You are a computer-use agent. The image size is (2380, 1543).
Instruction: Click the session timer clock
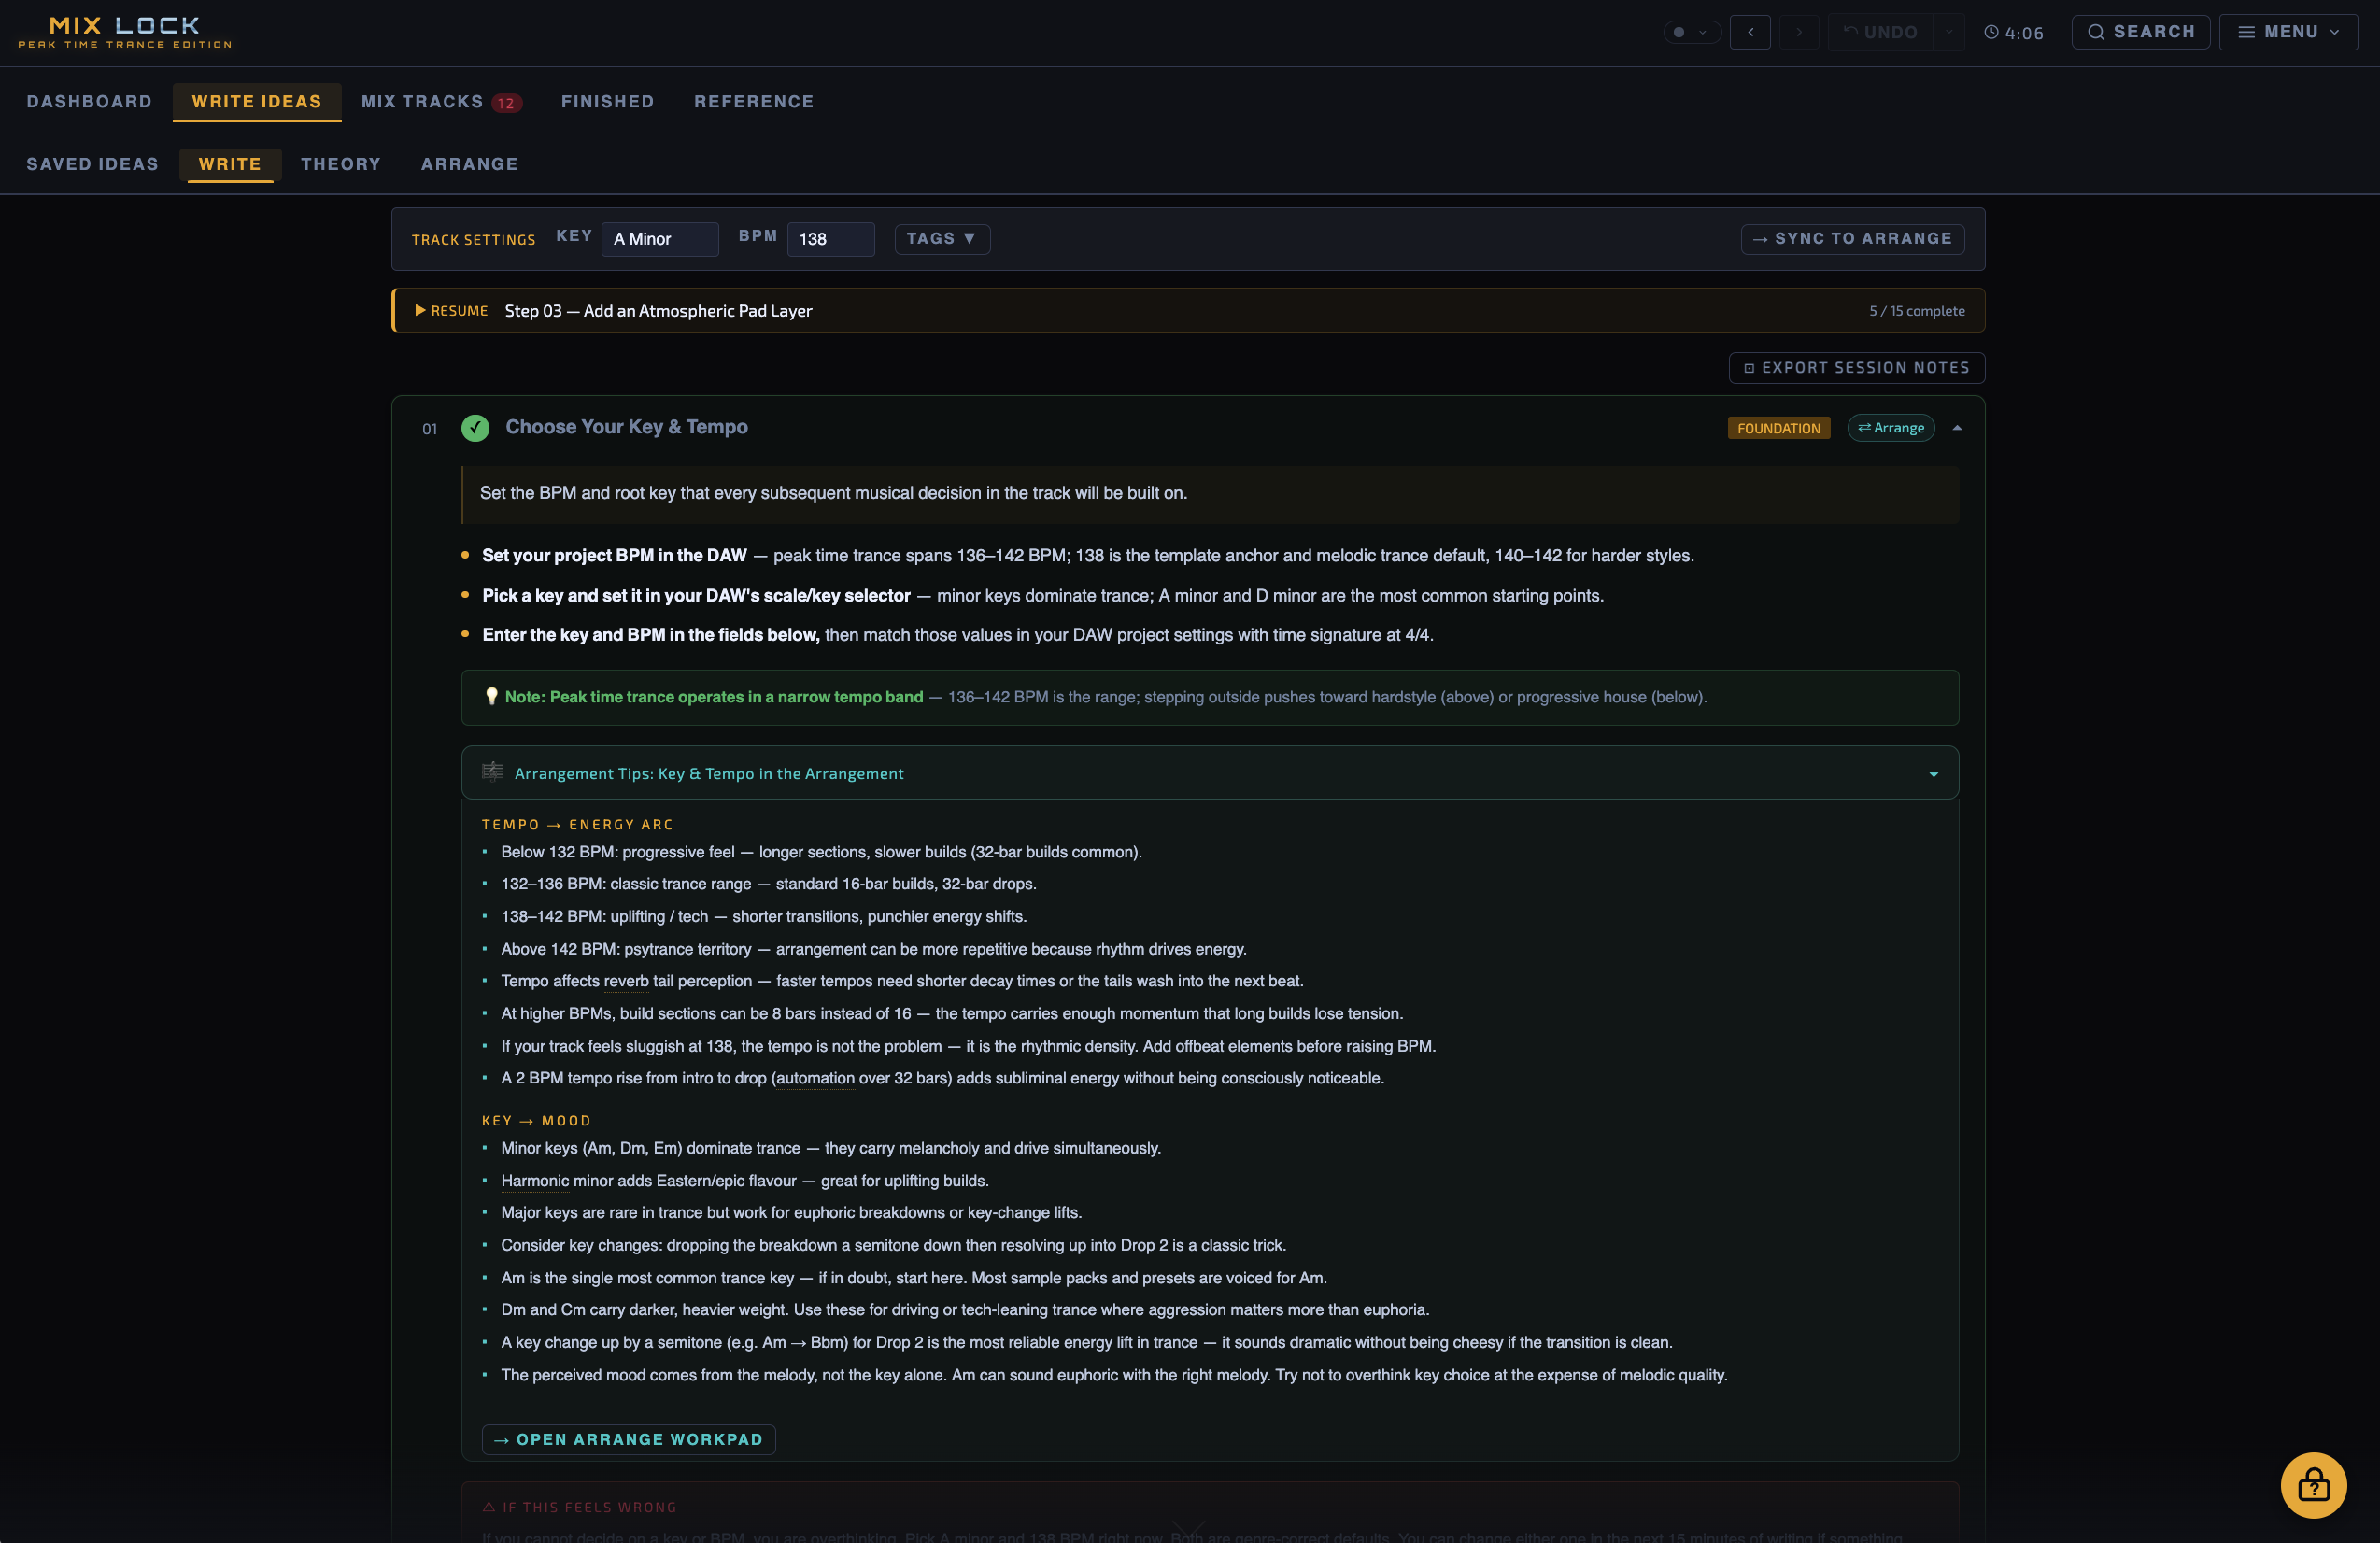(2013, 32)
